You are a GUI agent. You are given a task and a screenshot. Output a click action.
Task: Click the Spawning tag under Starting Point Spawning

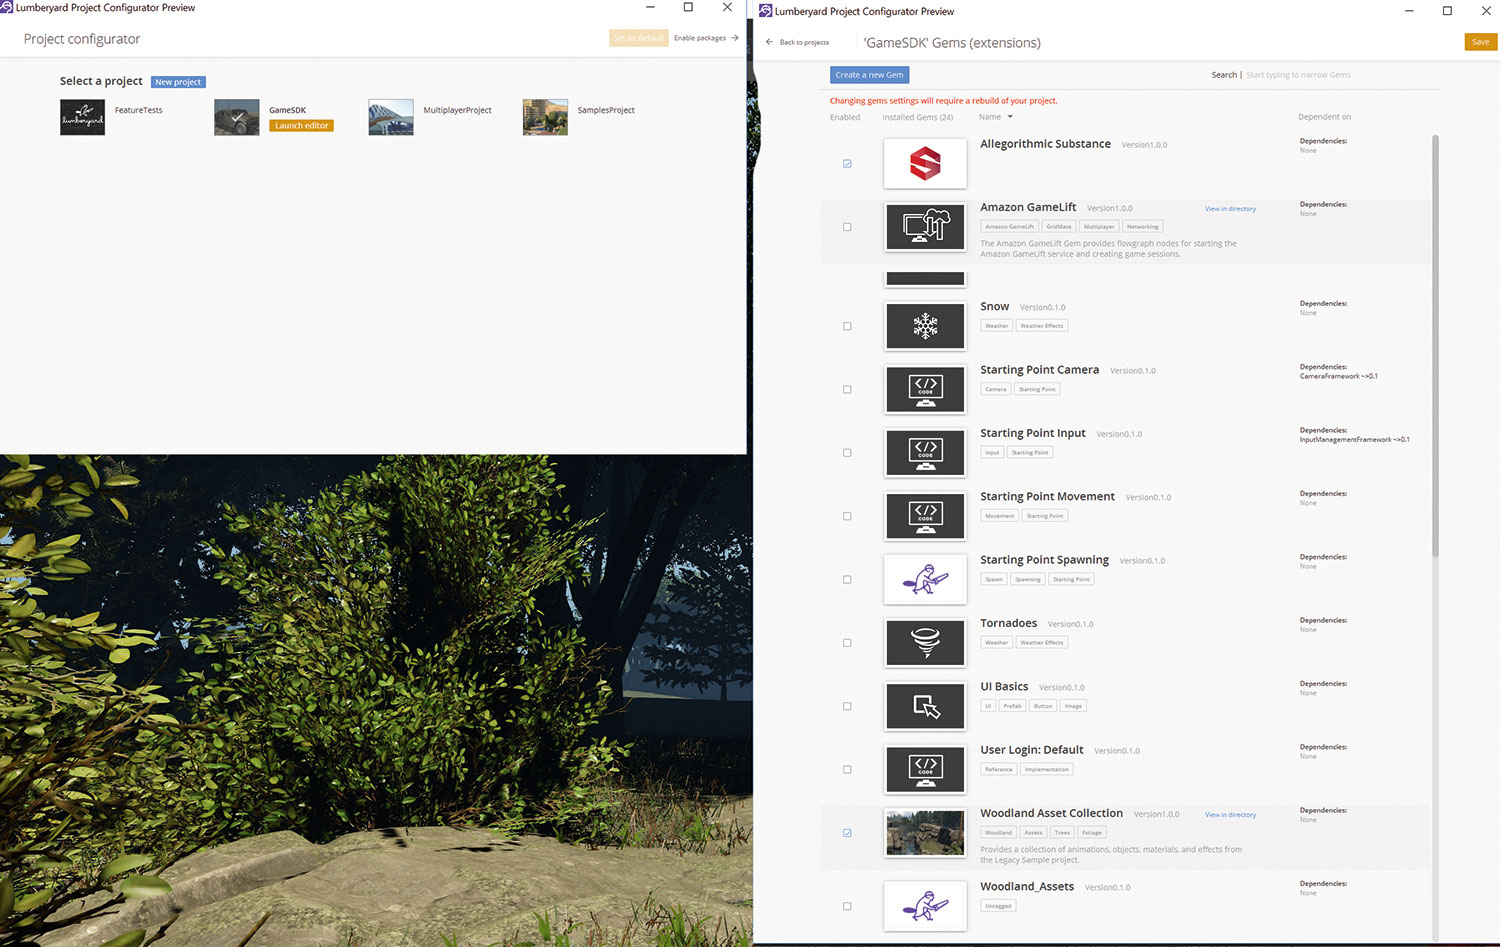1027,580
